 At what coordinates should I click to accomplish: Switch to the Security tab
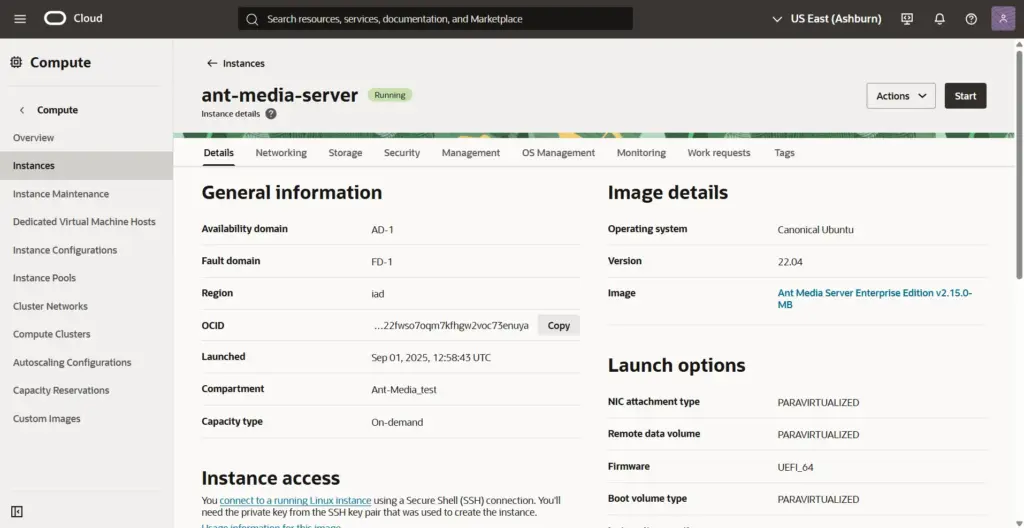[402, 153]
